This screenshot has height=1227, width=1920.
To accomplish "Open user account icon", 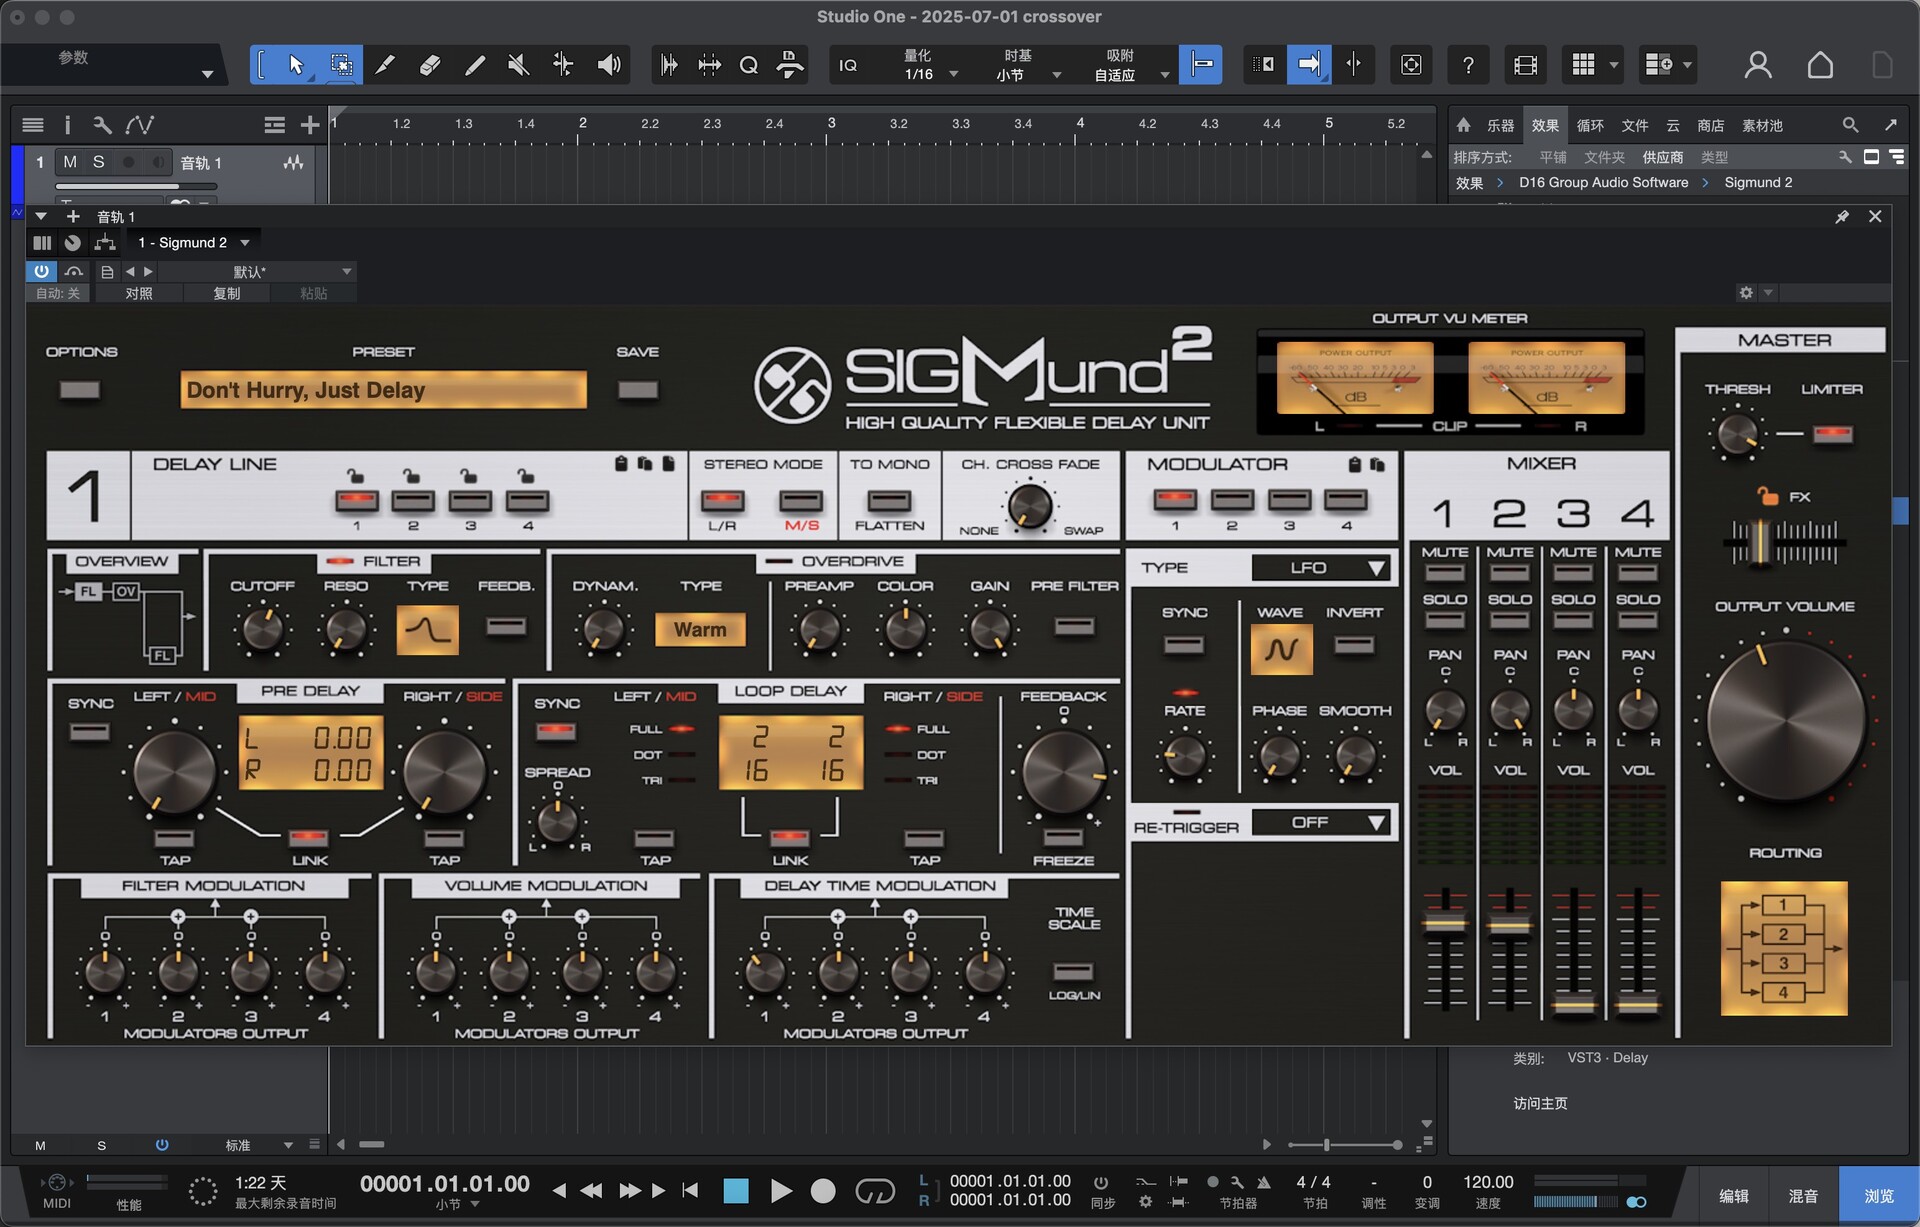I will click(1758, 66).
